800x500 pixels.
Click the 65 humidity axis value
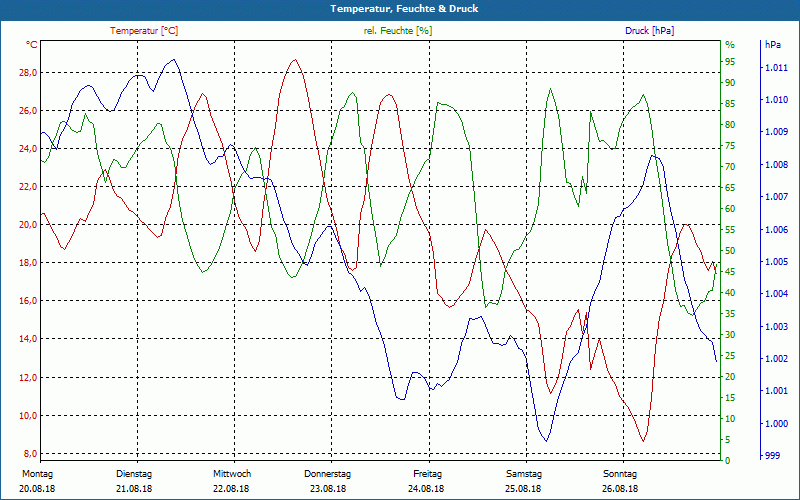pyautogui.click(x=731, y=188)
